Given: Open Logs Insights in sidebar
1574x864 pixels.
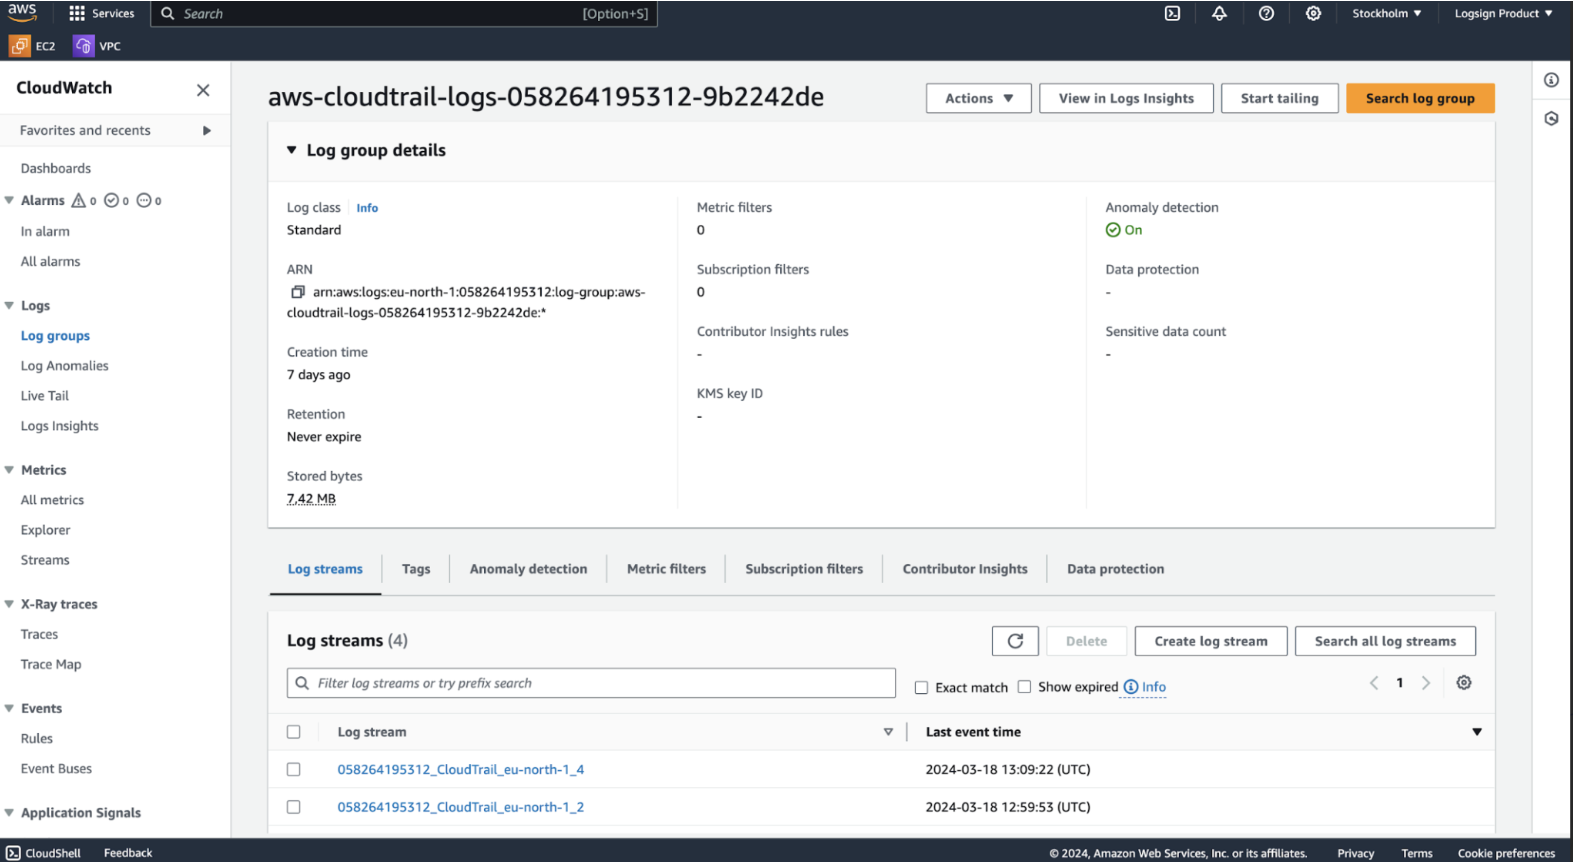Looking at the screenshot, I should 60,426.
